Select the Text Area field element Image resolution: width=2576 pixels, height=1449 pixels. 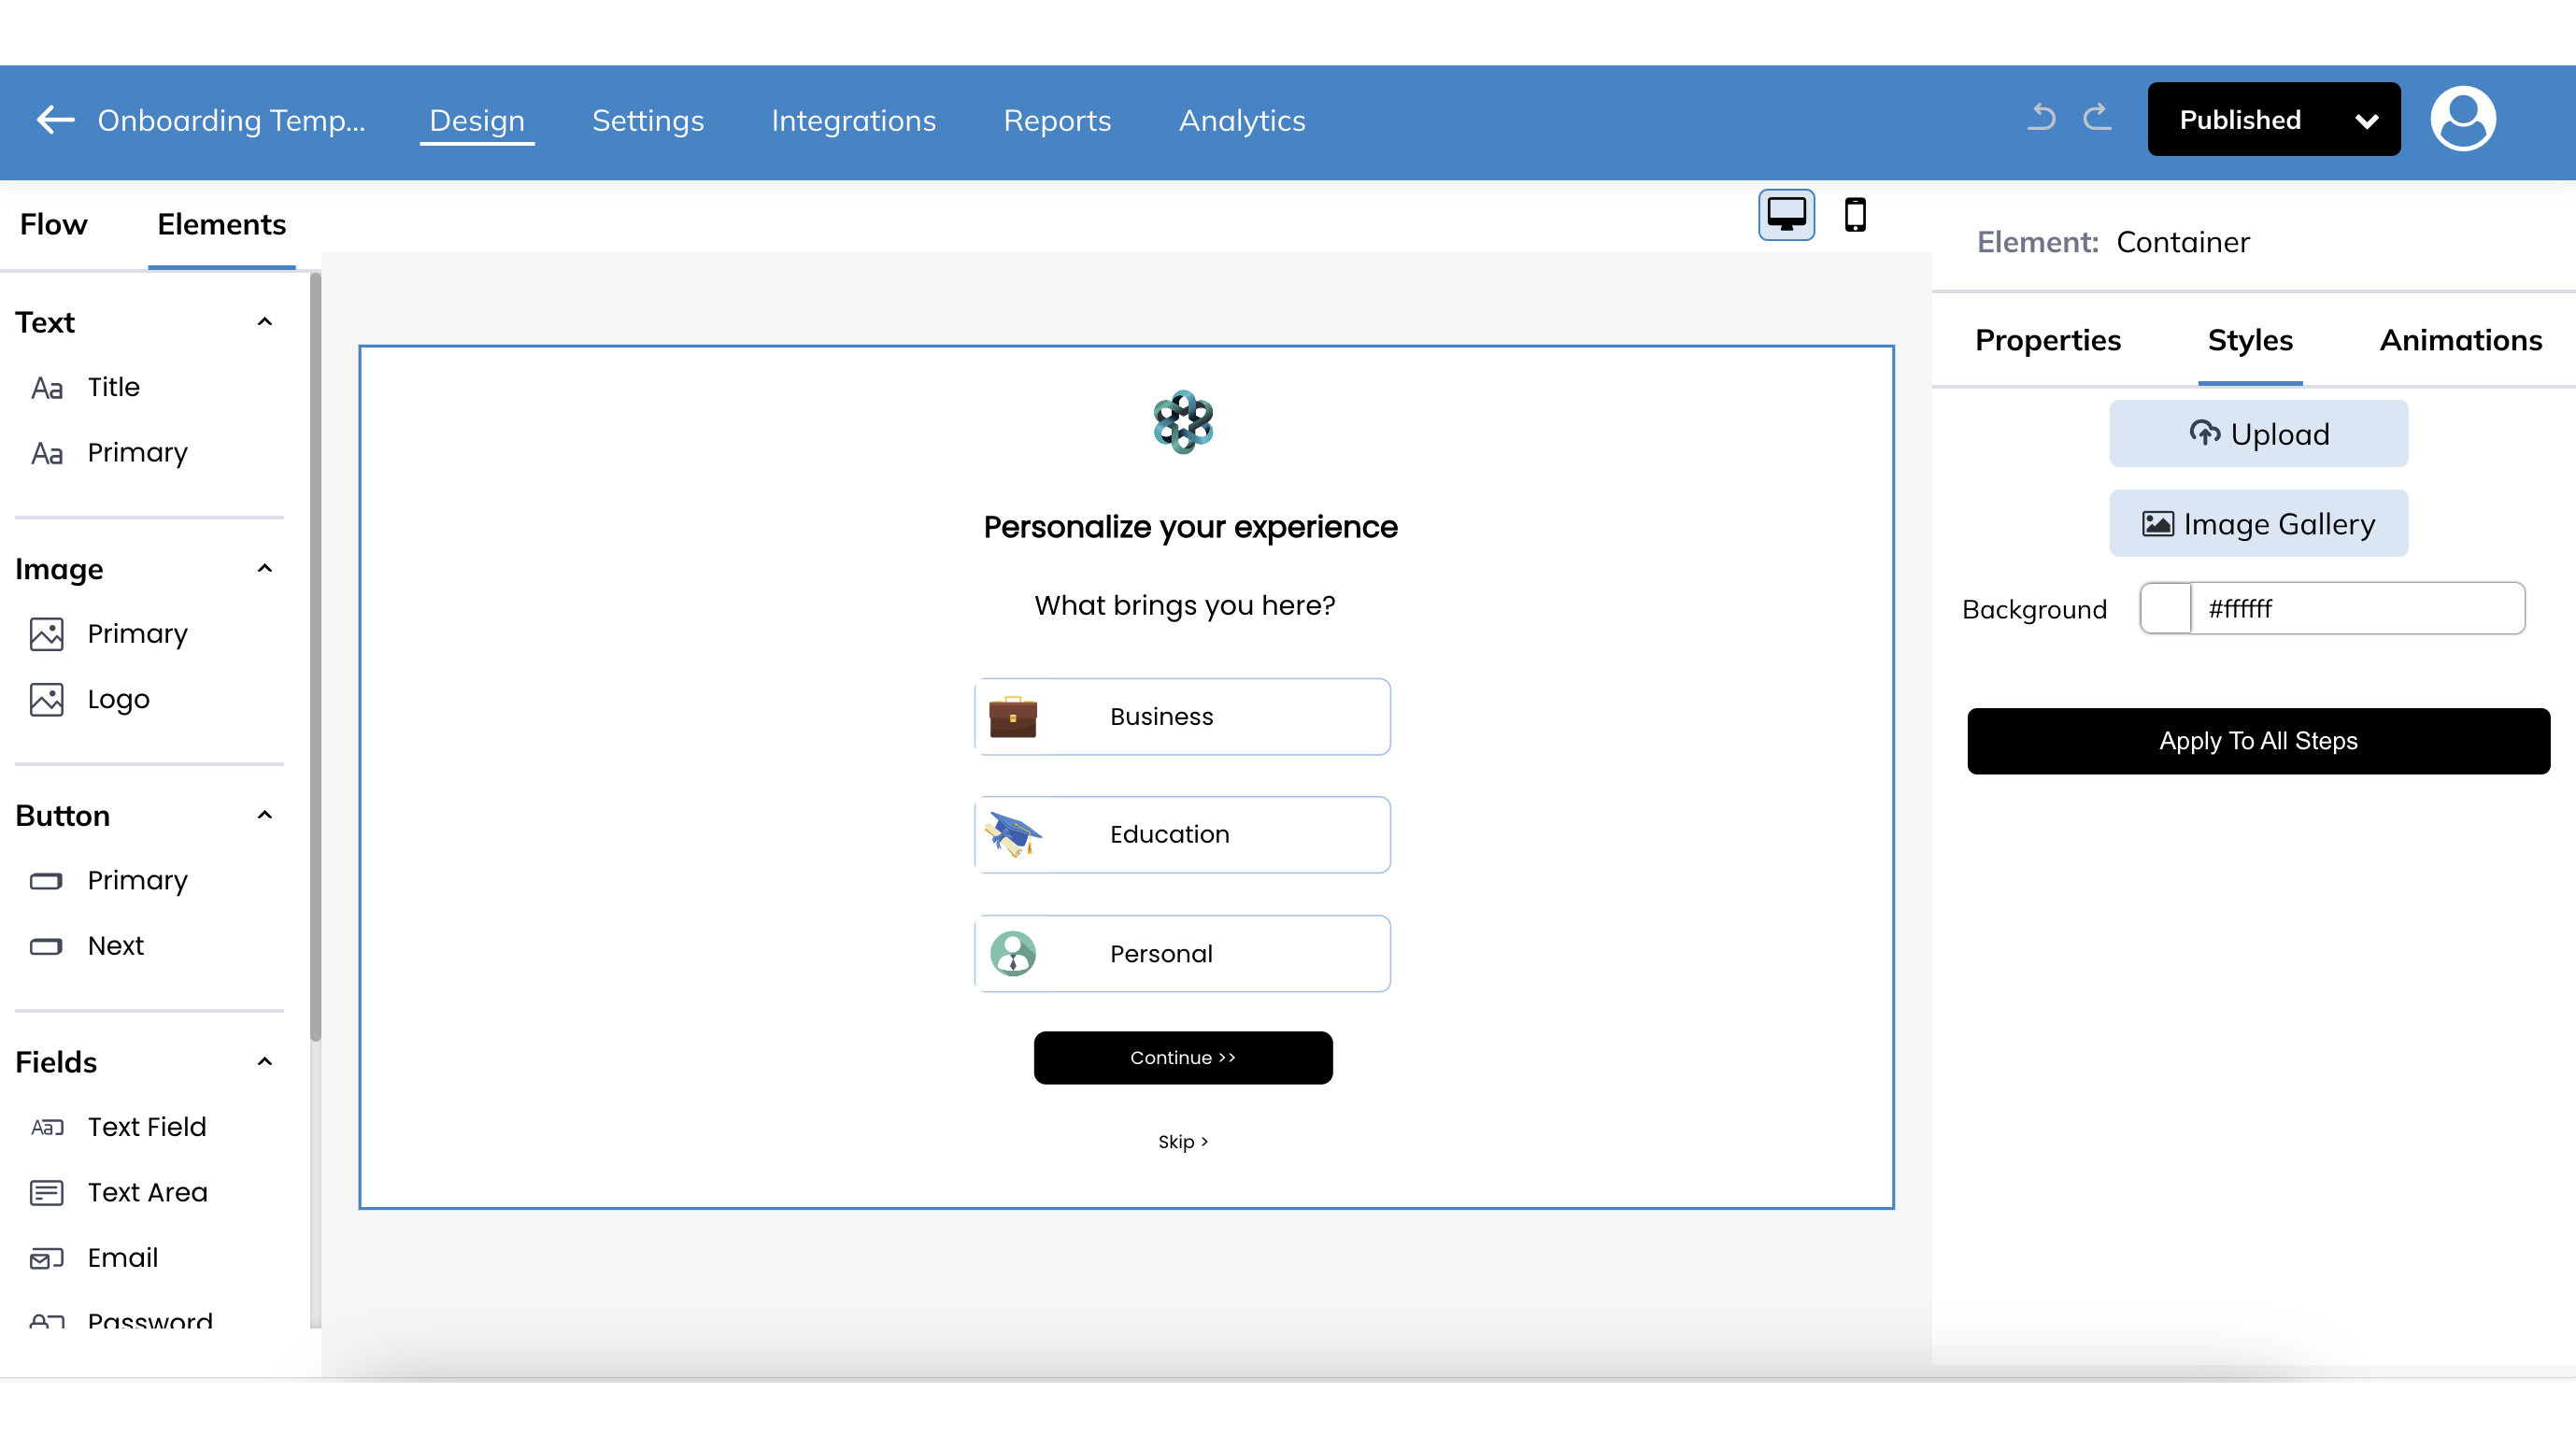pos(146,1192)
